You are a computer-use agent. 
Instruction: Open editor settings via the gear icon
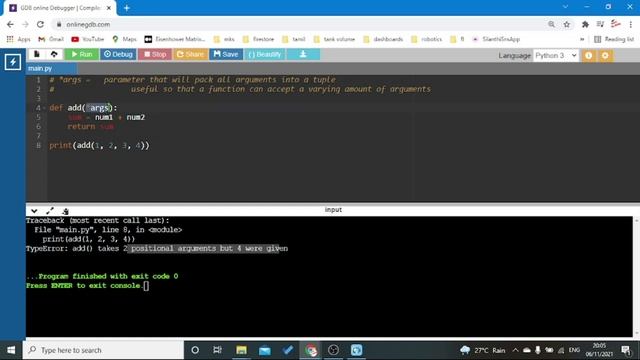tap(605, 56)
